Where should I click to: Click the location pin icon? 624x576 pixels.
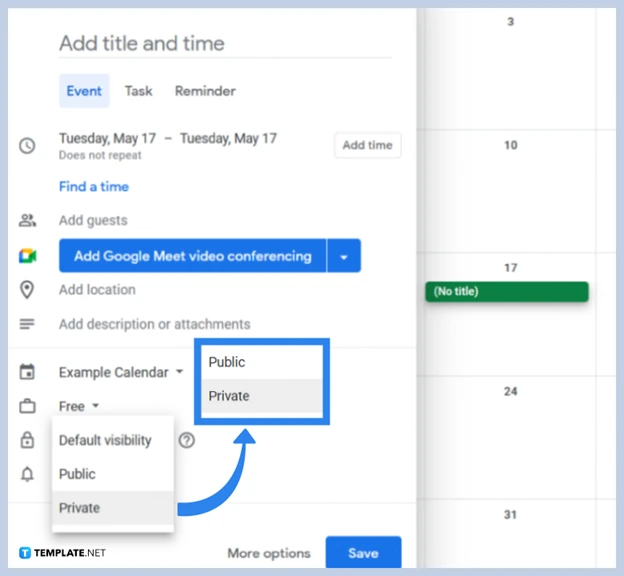click(x=27, y=289)
